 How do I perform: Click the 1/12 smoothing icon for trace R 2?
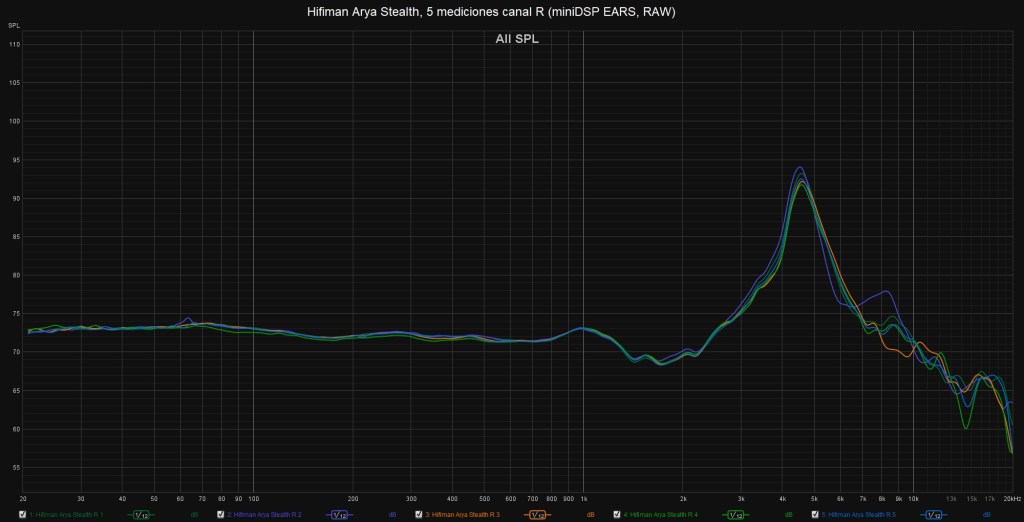pyautogui.click(x=340, y=514)
